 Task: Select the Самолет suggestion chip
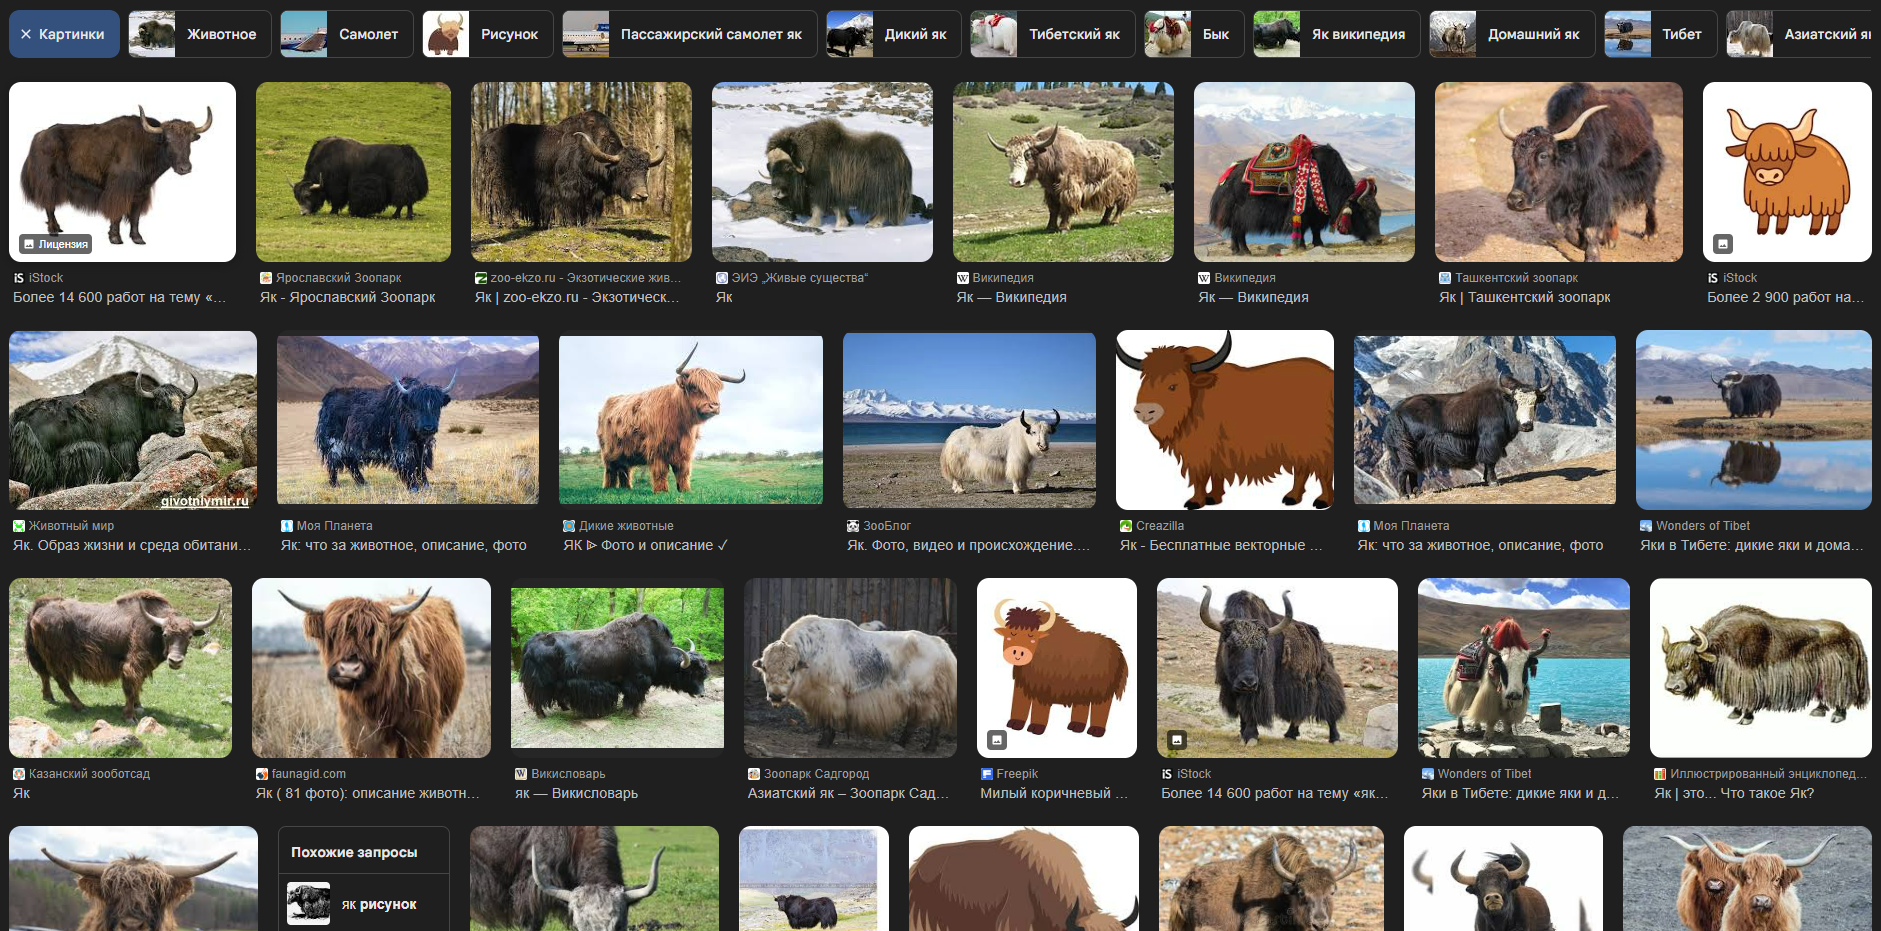point(346,34)
